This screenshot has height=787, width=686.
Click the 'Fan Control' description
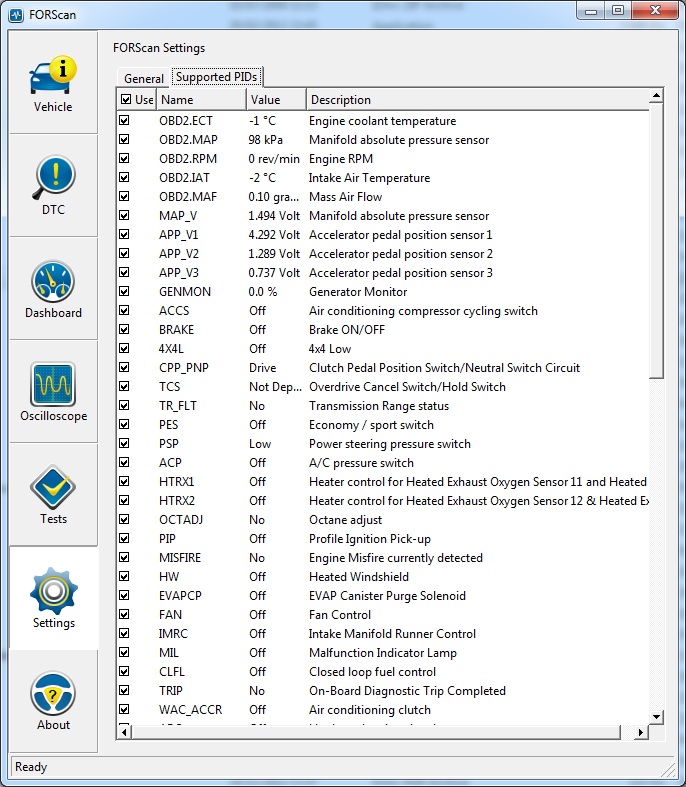339,615
